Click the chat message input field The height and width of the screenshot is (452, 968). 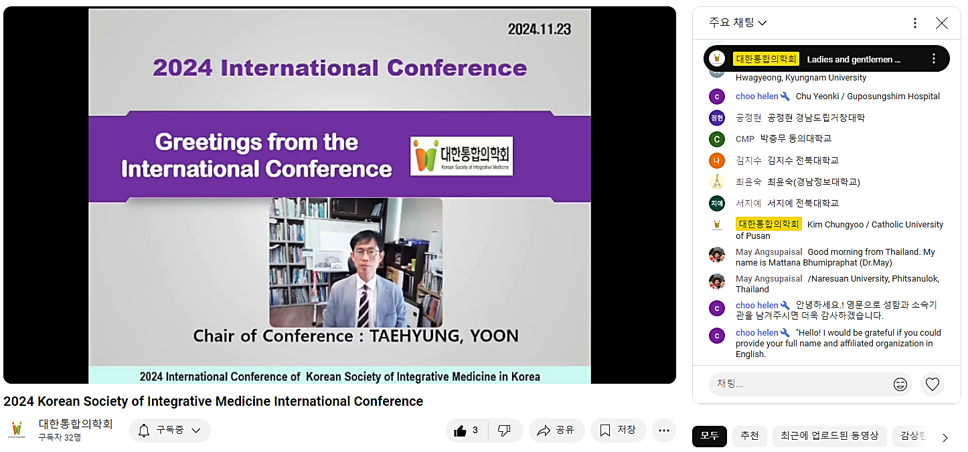(795, 384)
